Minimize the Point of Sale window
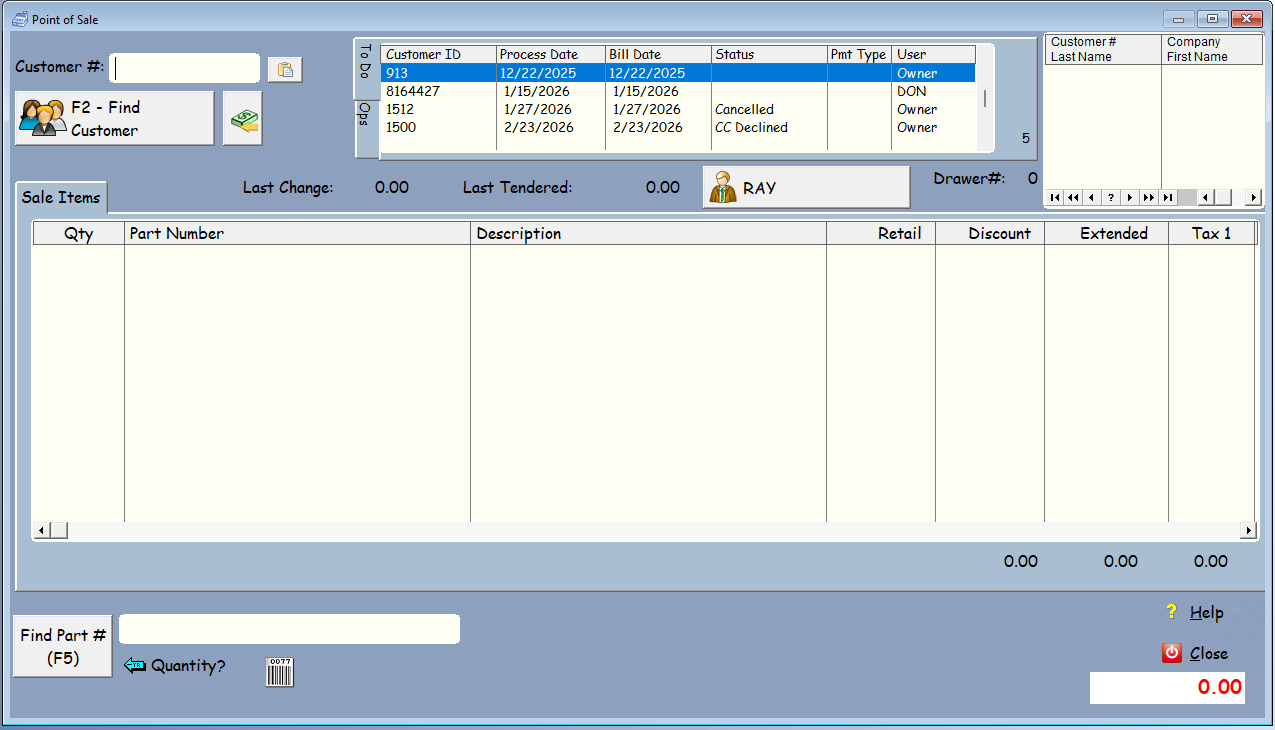This screenshot has height=730, width=1275. (1180, 19)
